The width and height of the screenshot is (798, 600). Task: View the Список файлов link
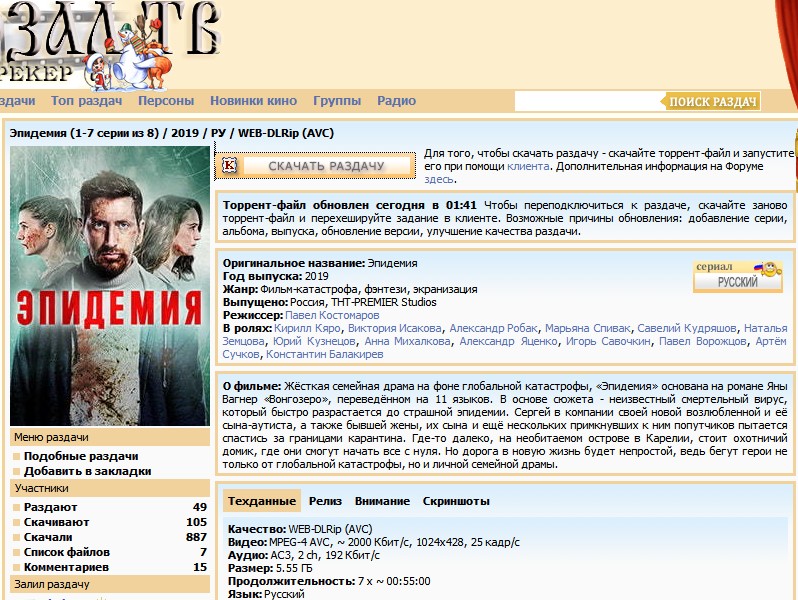tap(66, 552)
